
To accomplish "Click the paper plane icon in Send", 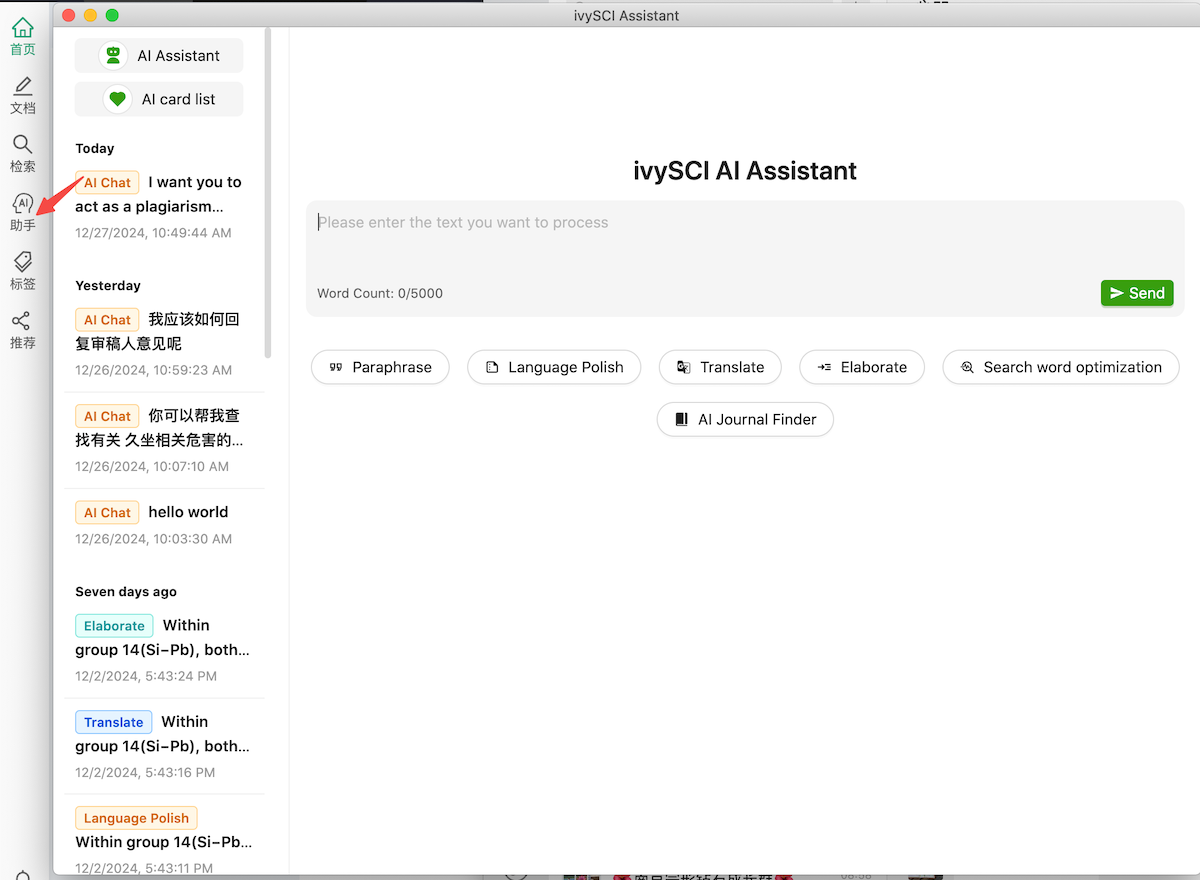I will pos(1117,293).
